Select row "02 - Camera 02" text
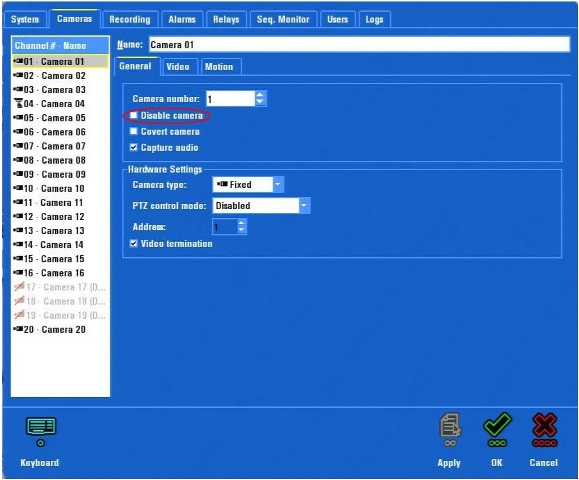The width and height of the screenshot is (579, 480). click(x=54, y=75)
